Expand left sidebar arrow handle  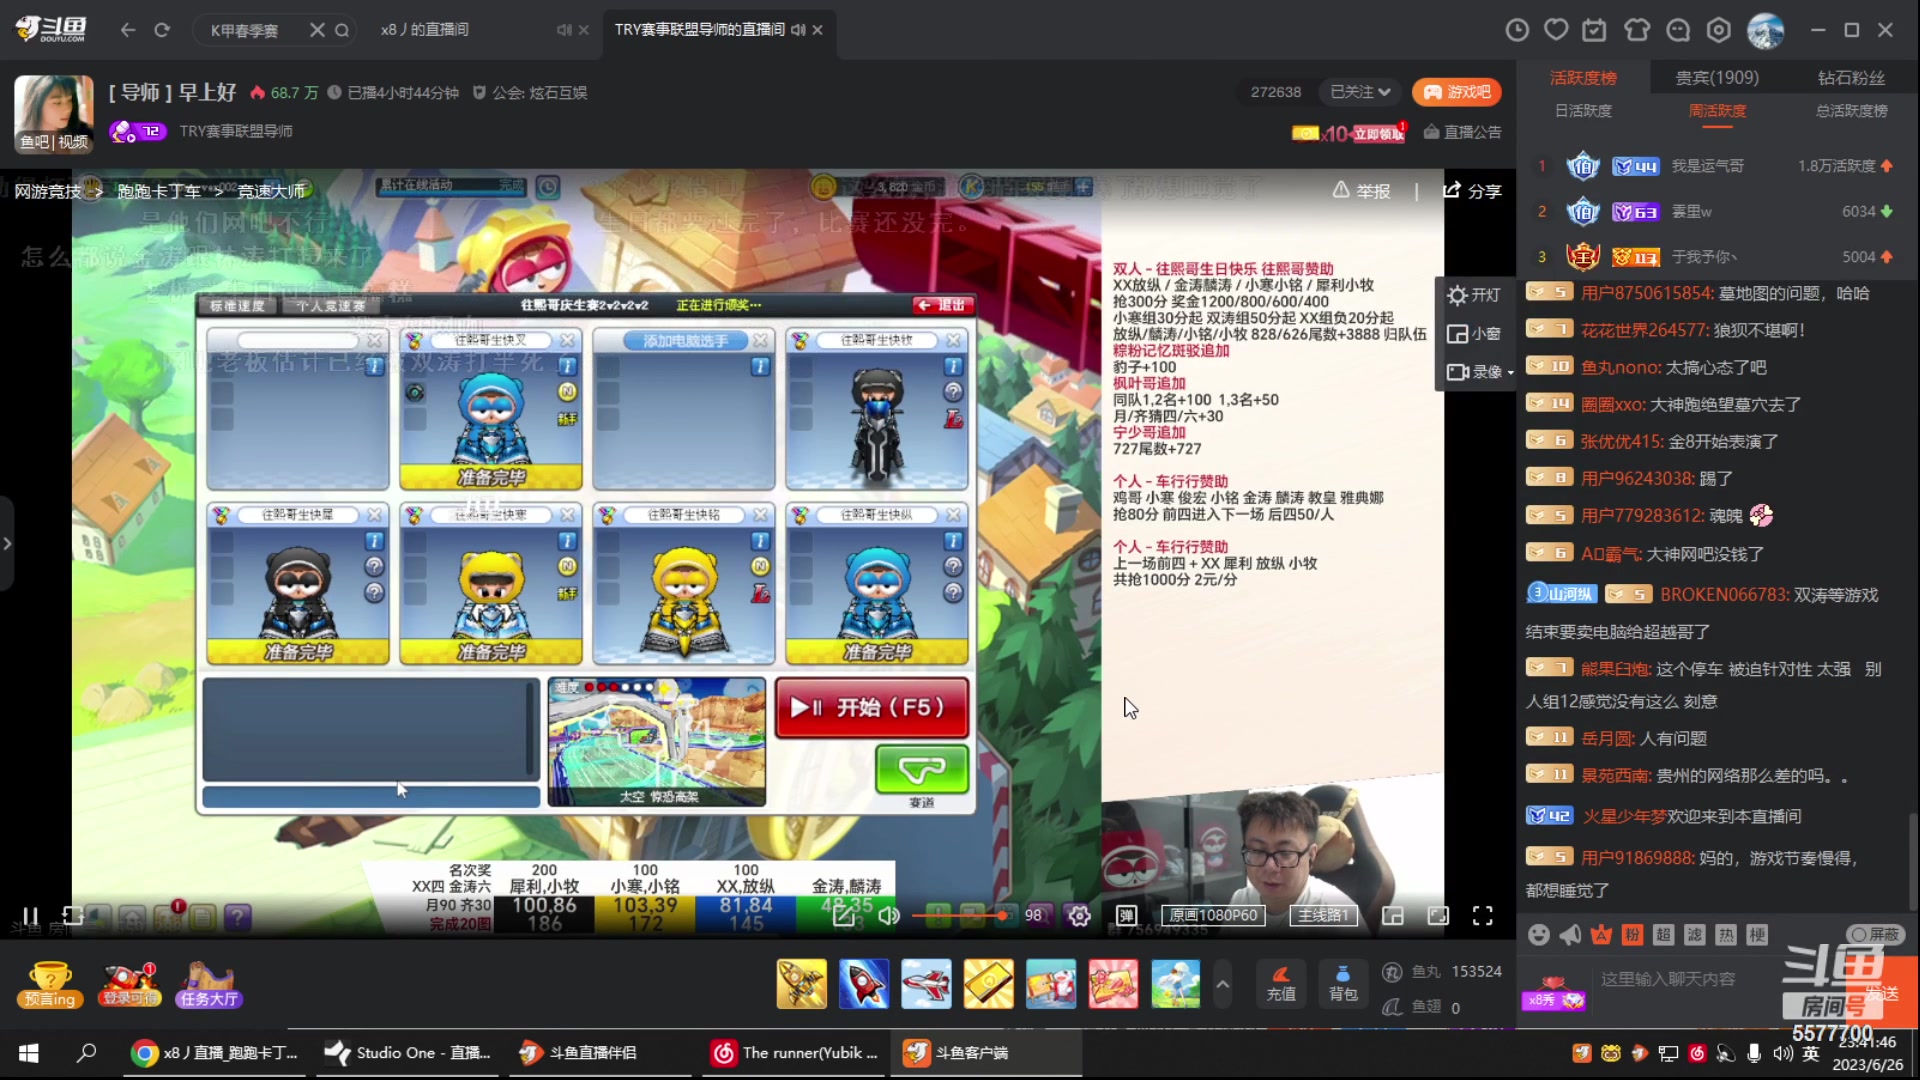[x=7, y=544]
